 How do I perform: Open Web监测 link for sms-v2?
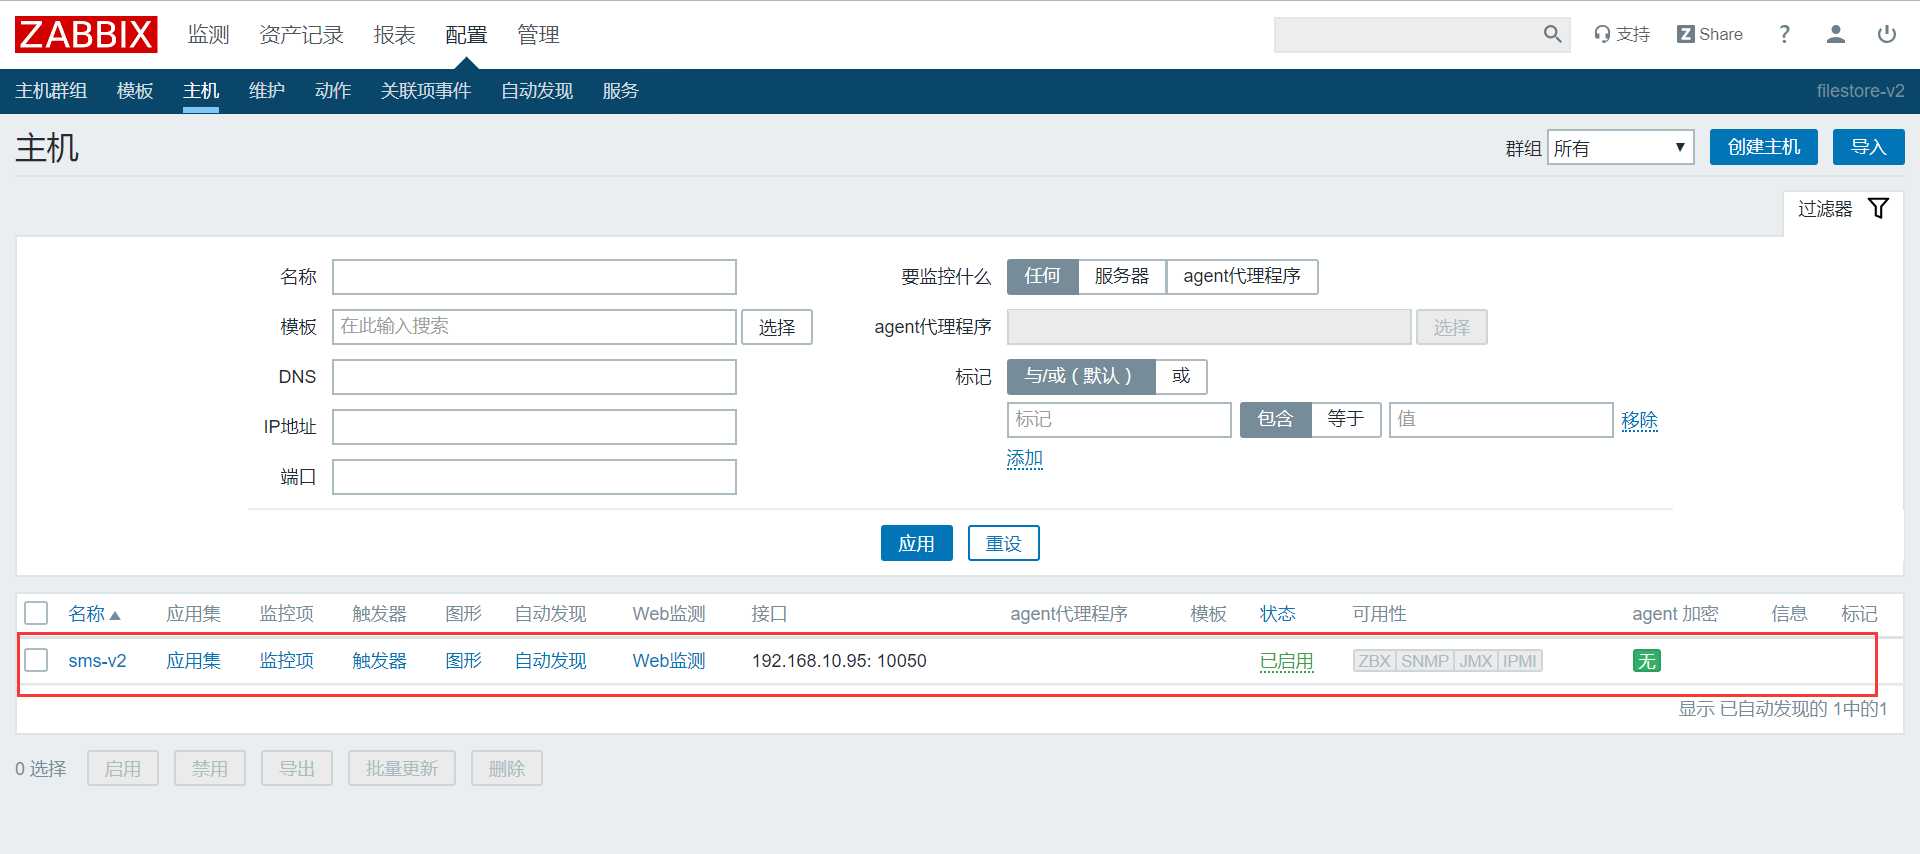click(669, 661)
